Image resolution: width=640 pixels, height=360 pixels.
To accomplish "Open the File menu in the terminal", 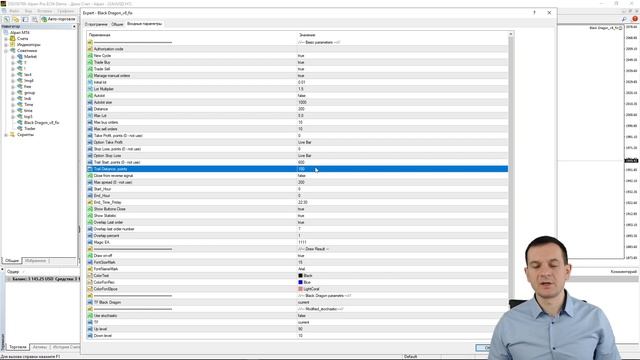I will [x=13, y=11].
